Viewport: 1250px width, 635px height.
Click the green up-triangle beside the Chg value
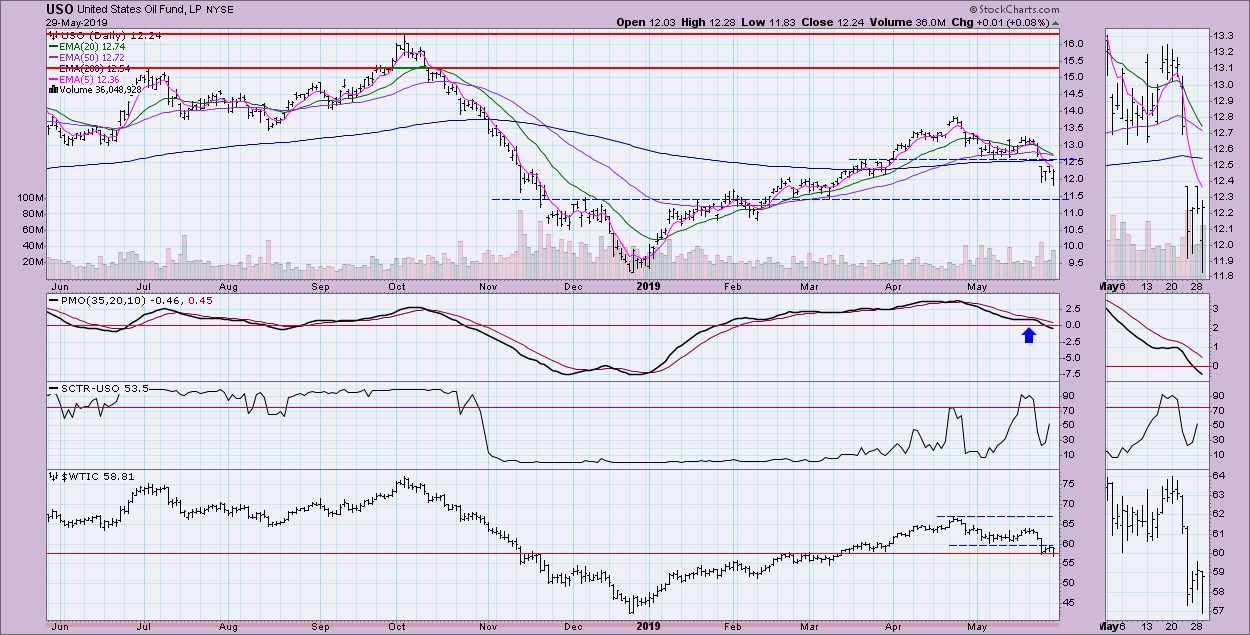pos(1057,22)
